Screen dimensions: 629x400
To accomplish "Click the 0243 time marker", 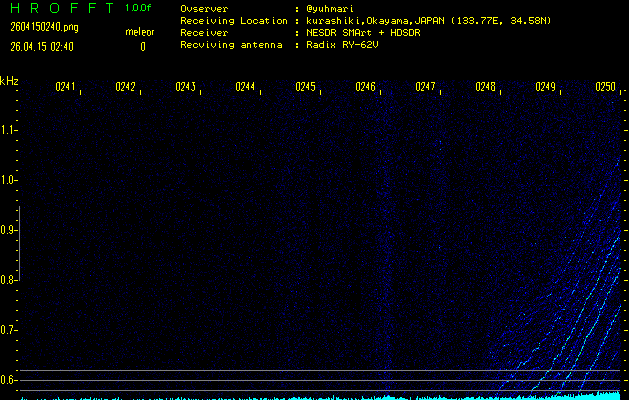I will pyautogui.click(x=185, y=87).
